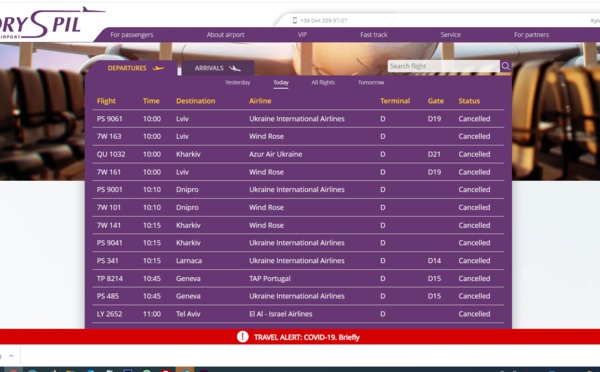Open the For passengers menu
Screen dimensions: 600x372
pyautogui.click(x=132, y=34)
